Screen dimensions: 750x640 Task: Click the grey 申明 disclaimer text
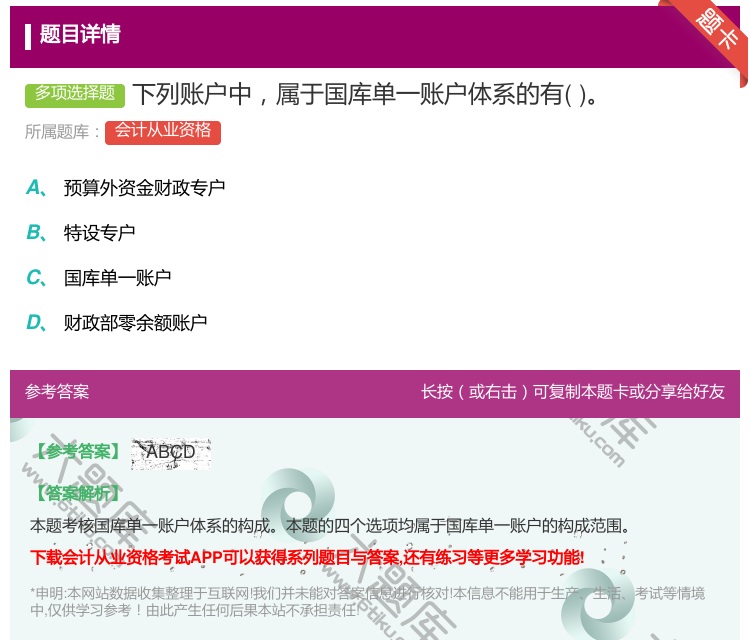click(x=367, y=602)
